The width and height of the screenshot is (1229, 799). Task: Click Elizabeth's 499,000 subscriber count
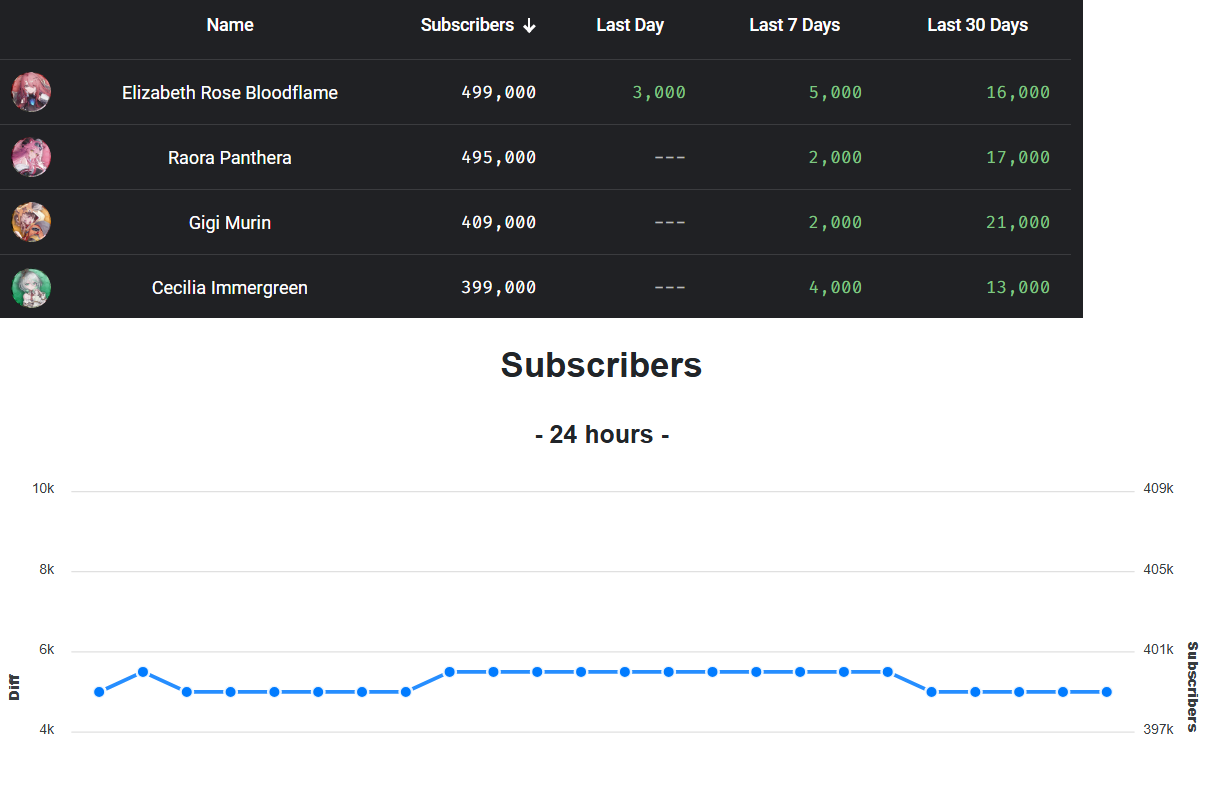pyautogui.click(x=498, y=92)
